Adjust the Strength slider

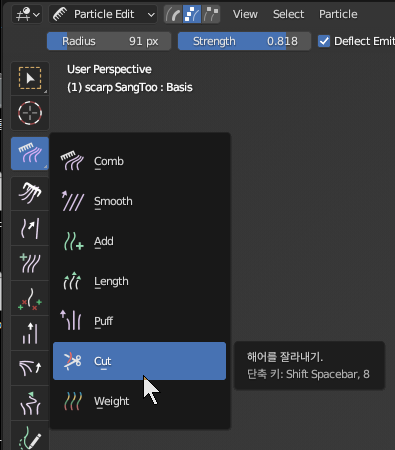pyautogui.click(x=244, y=41)
